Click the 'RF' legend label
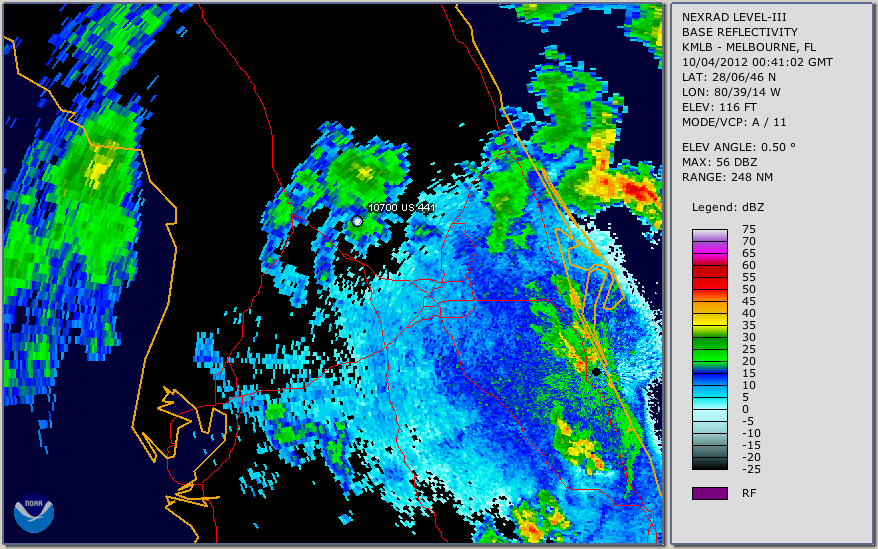The height and width of the screenshot is (549, 878). [x=749, y=493]
